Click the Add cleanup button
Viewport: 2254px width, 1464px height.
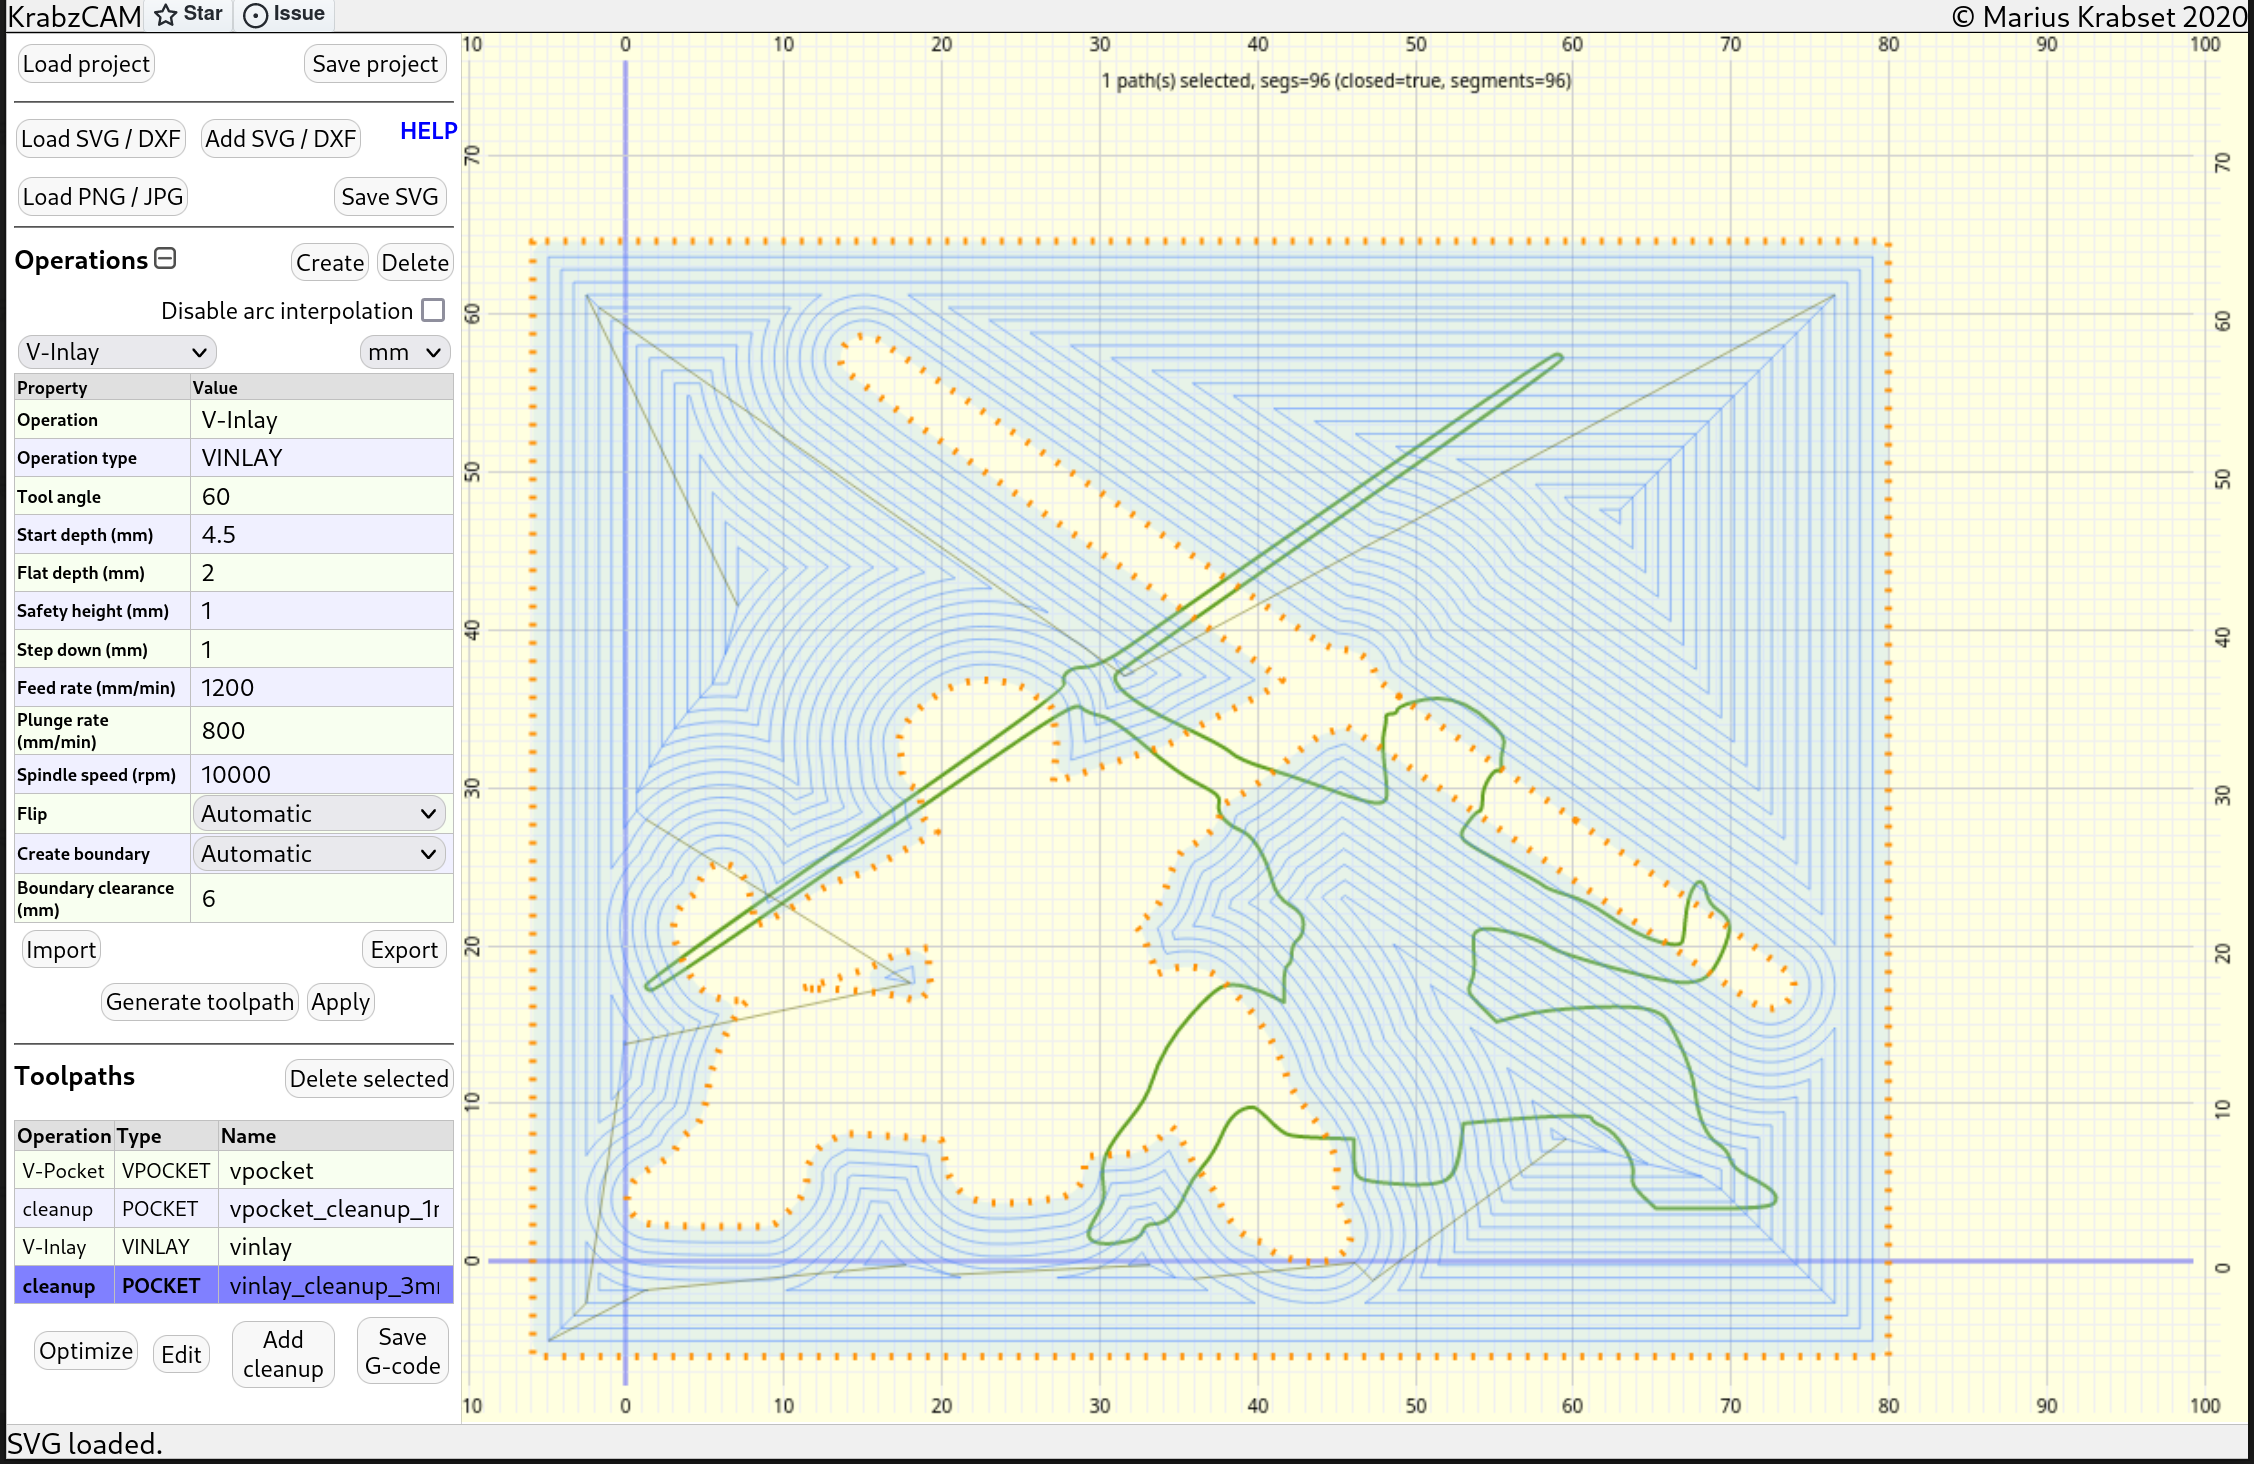(283, 1354)
